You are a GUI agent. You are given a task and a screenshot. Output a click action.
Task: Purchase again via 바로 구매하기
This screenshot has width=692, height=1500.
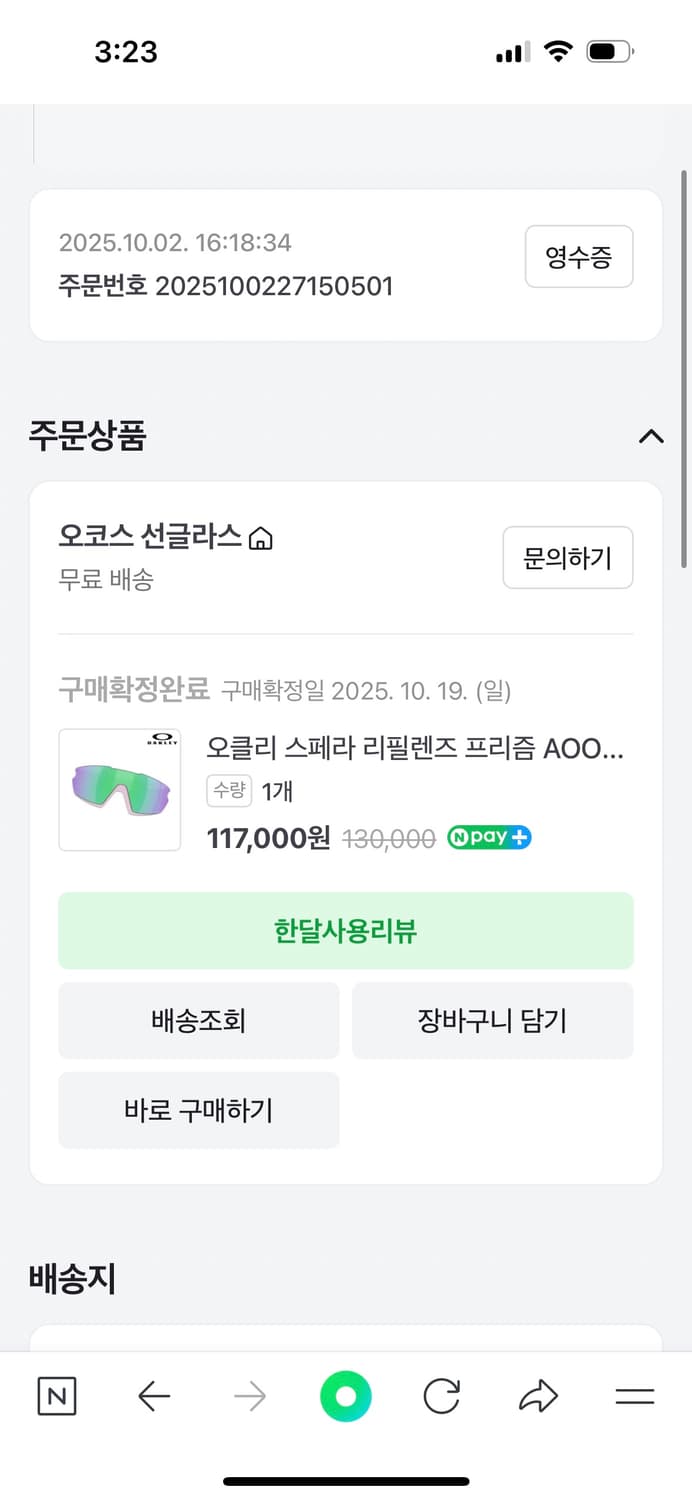pos(198,1110)
